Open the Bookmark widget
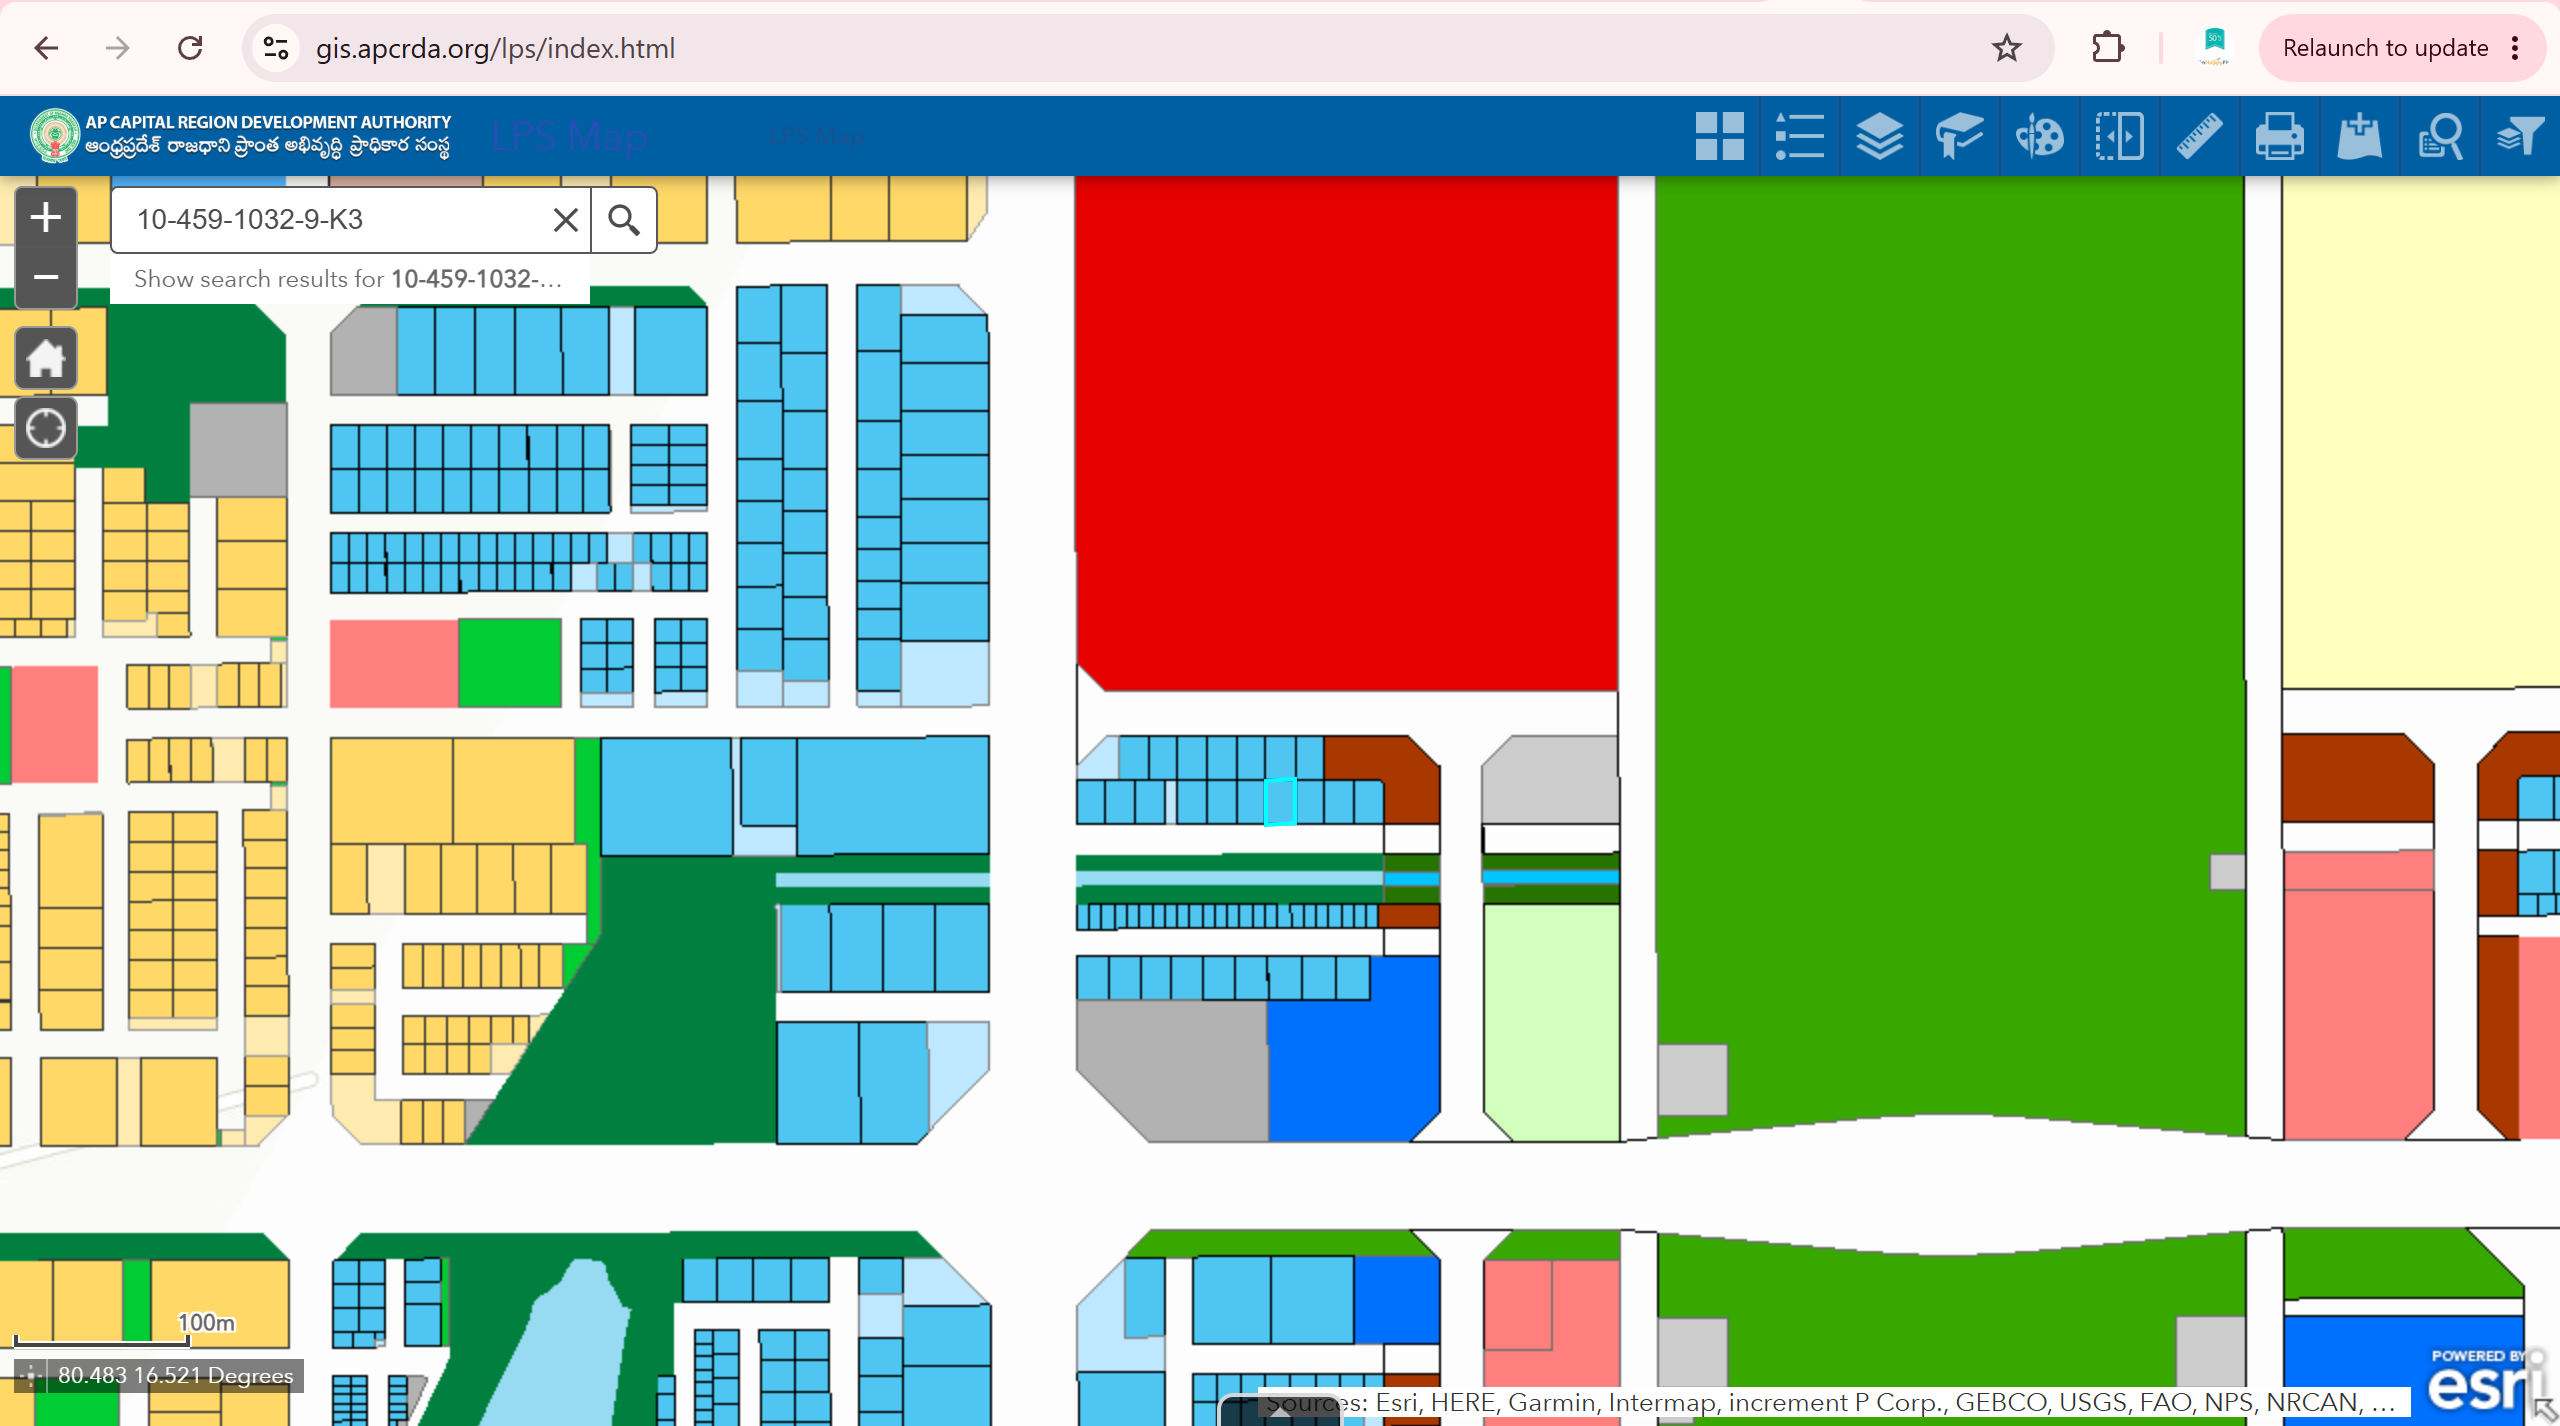The height and width of the screenshot is (1426, 2560). 1959,137
